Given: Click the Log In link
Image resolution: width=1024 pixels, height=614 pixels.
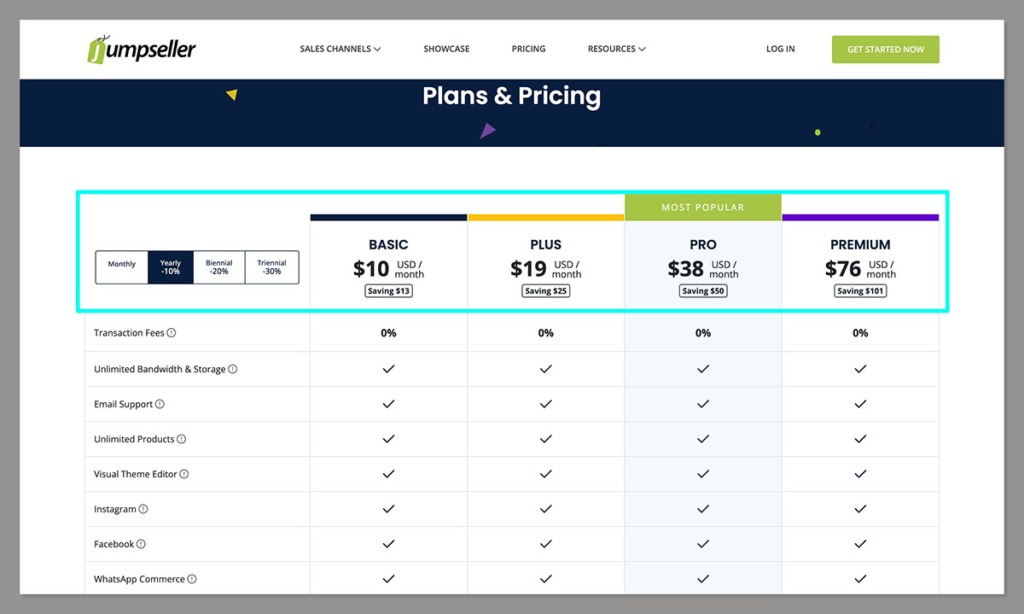Looking at the screenshot, I should [779, 48].
